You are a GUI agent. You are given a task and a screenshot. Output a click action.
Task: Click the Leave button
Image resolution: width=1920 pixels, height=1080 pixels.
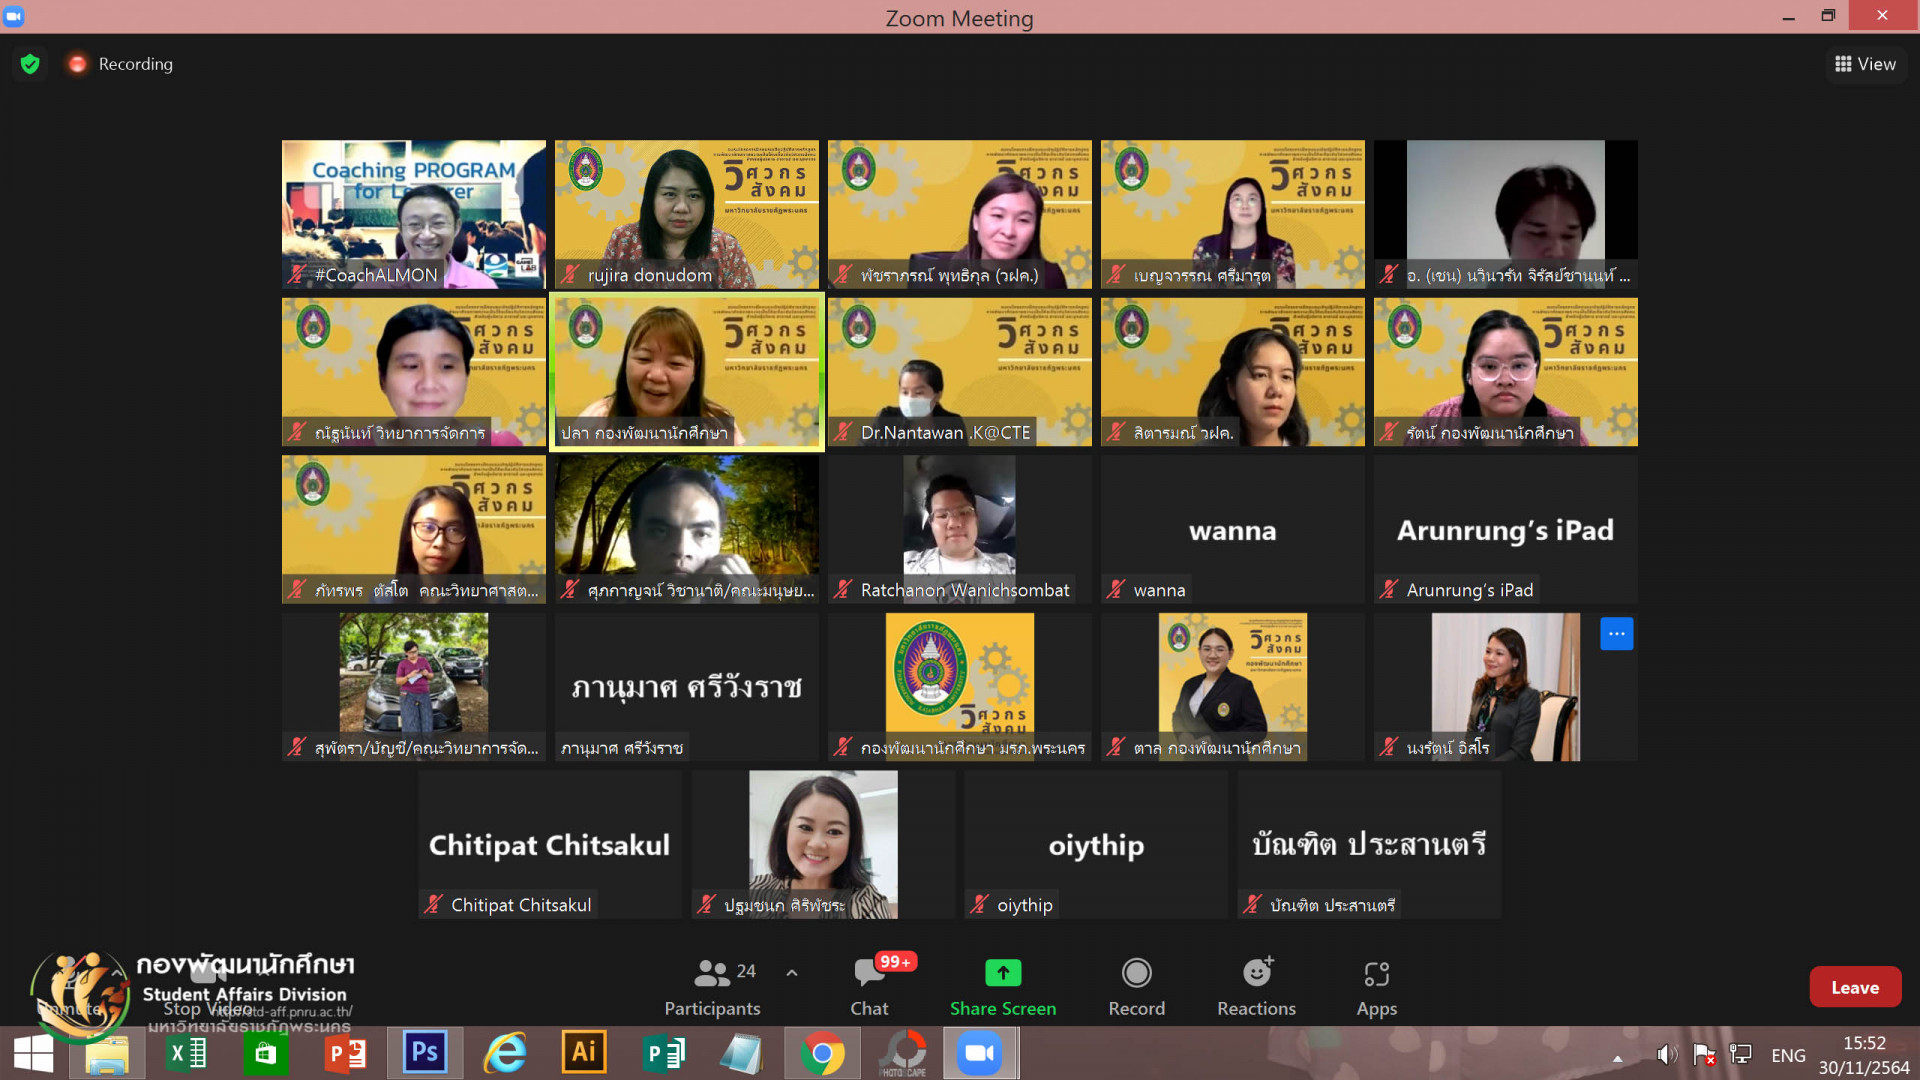click(x=1855, y=987)
